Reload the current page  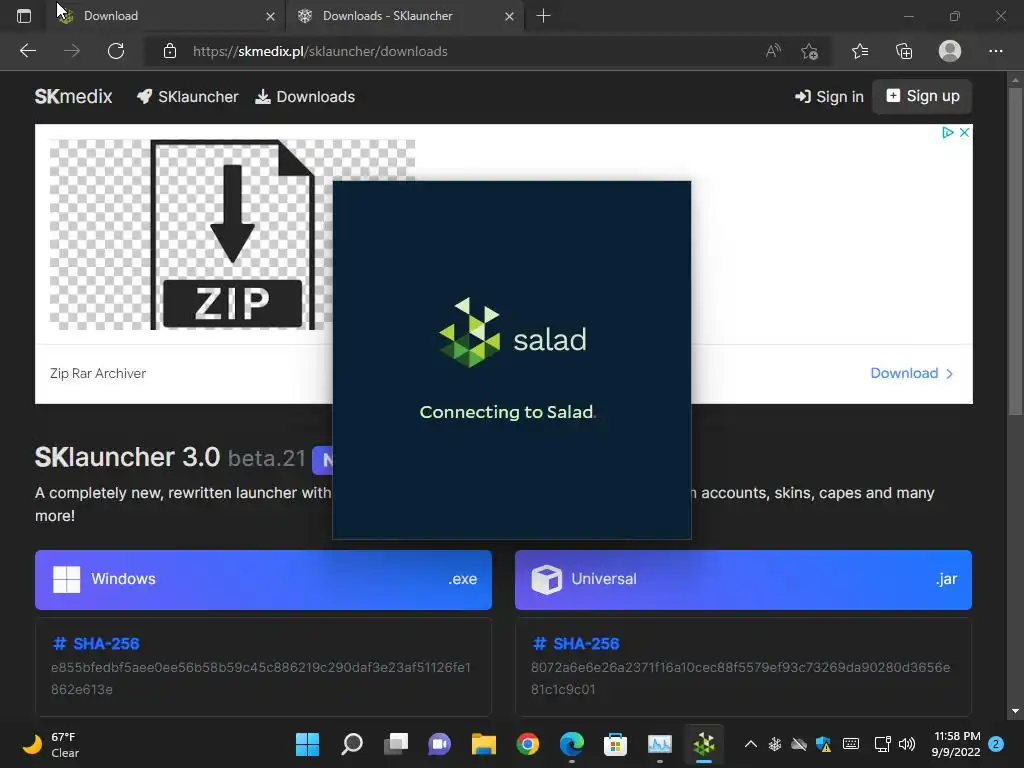(x=116, y=51)
